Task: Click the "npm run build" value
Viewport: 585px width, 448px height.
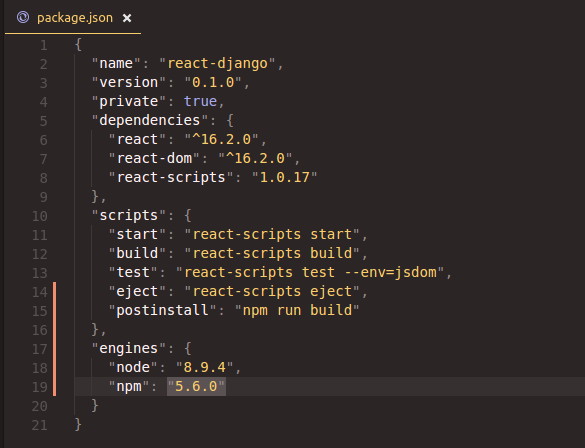Action: point(297,311)
